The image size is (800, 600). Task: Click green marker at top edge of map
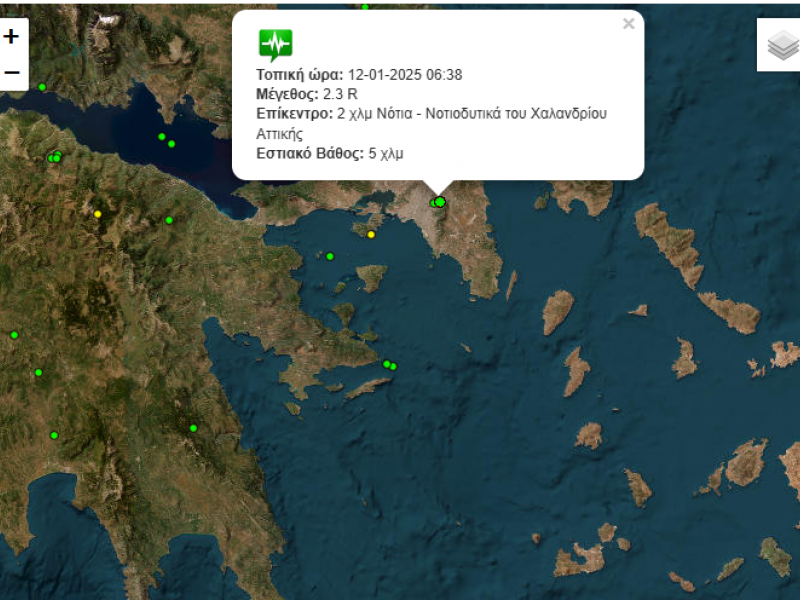pos(365,7)
